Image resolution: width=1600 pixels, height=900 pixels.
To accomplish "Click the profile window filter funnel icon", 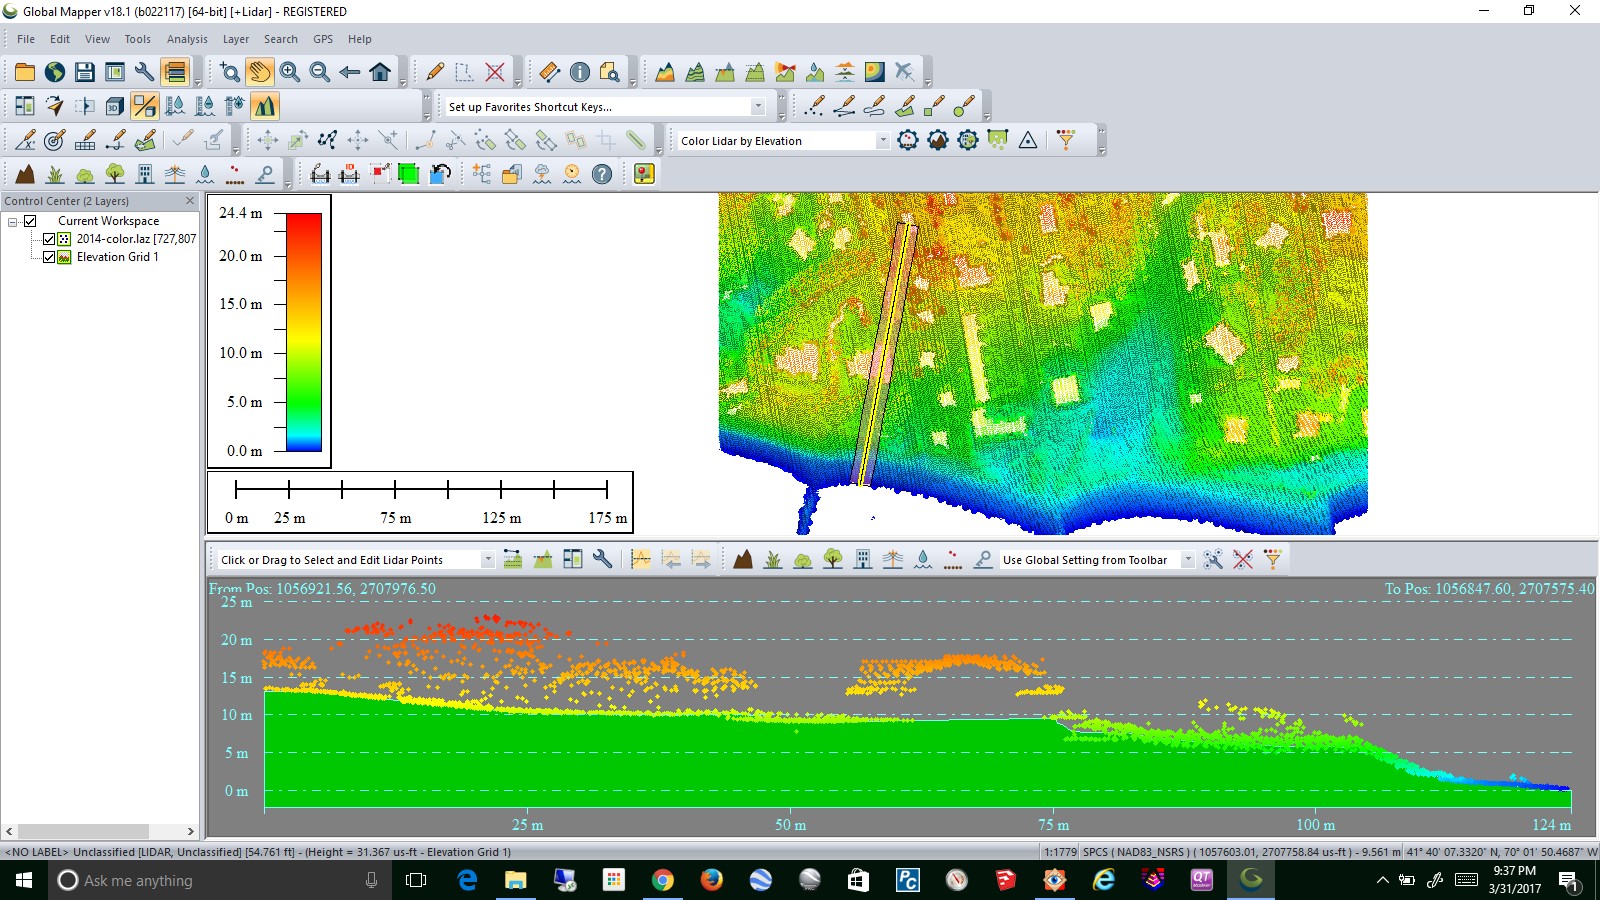I will (1273, 560).
